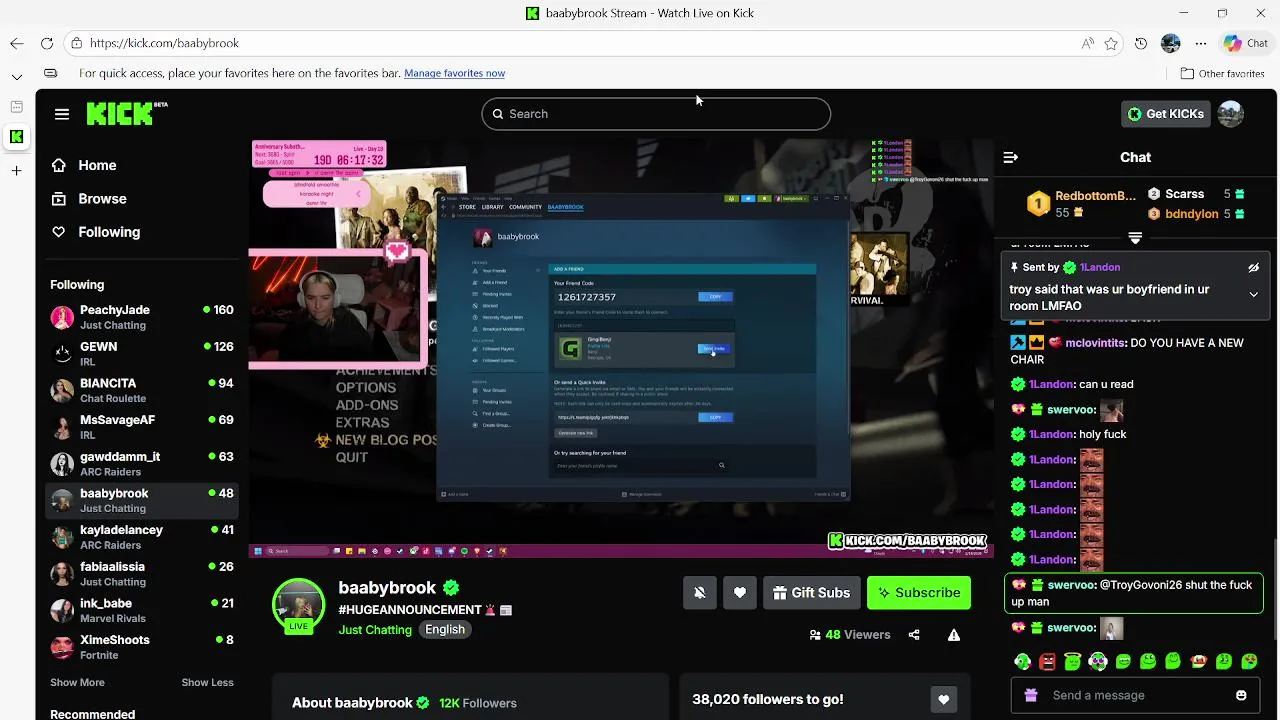
Task: Refresh the page with reload icon
Action: click(x=47, y=43)
